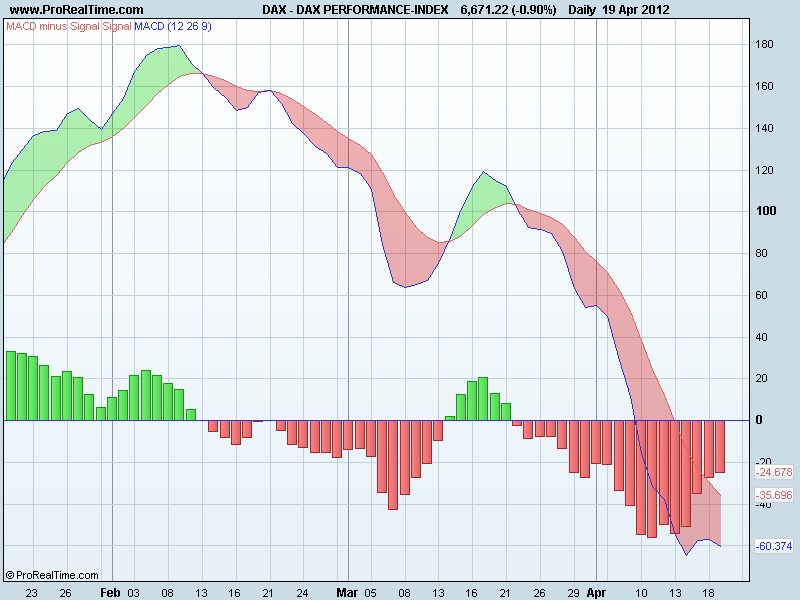Click the © ProRealTime.com copyright label
Screen dimensions: 800x600
[52, 575]
